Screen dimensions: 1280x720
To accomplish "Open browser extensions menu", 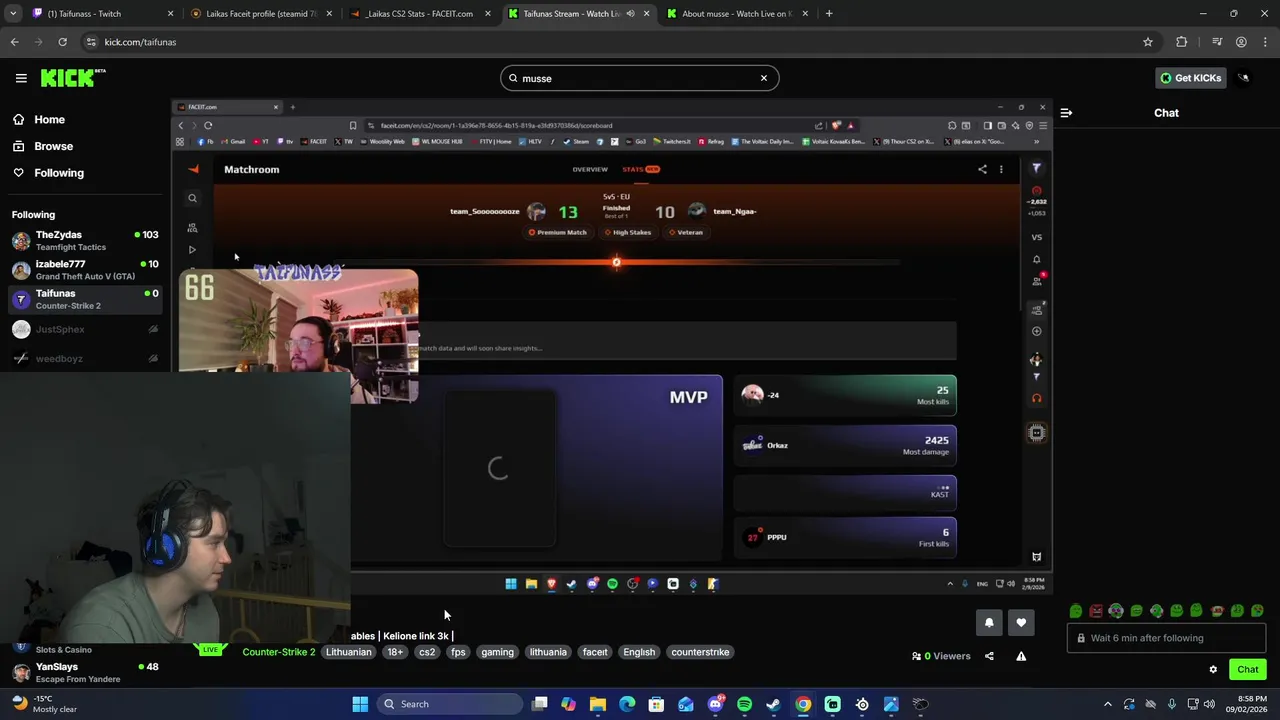I will click(1182, 42).
